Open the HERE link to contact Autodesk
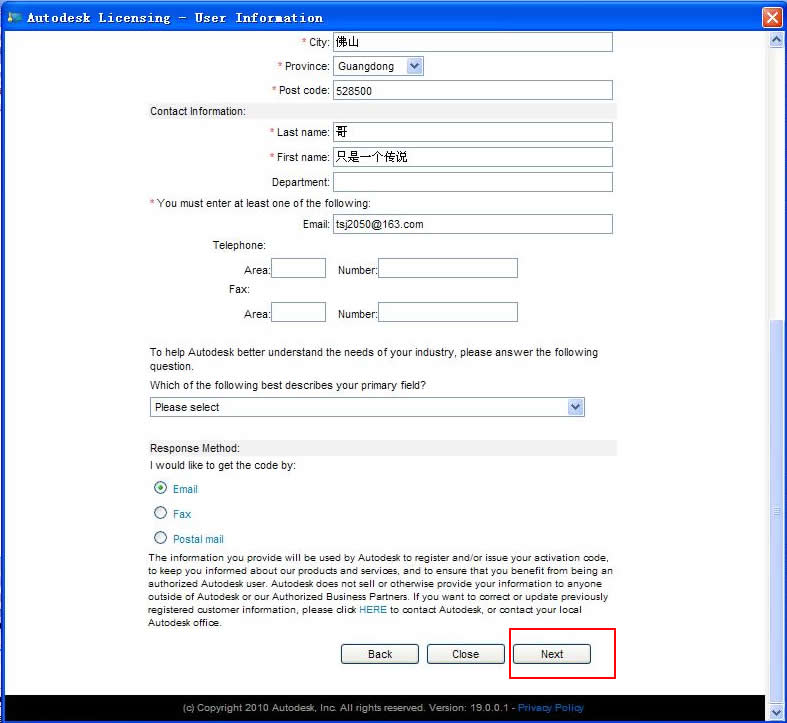The height and width of the screenshot is (723, 787). point(372,609)
